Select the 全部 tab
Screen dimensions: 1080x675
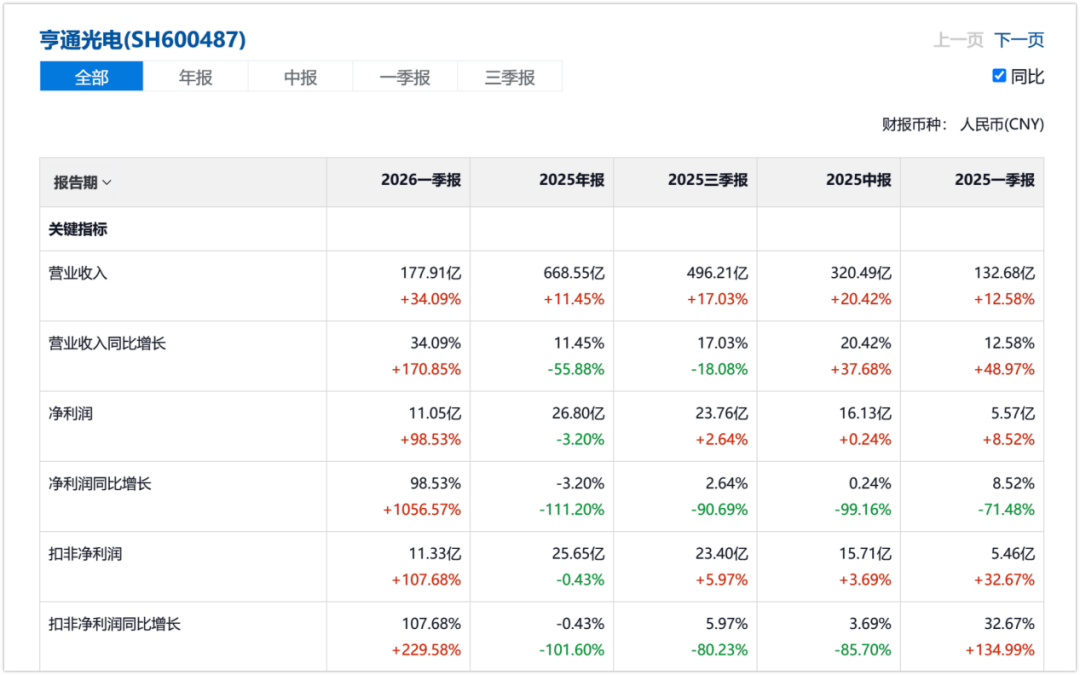92,76
